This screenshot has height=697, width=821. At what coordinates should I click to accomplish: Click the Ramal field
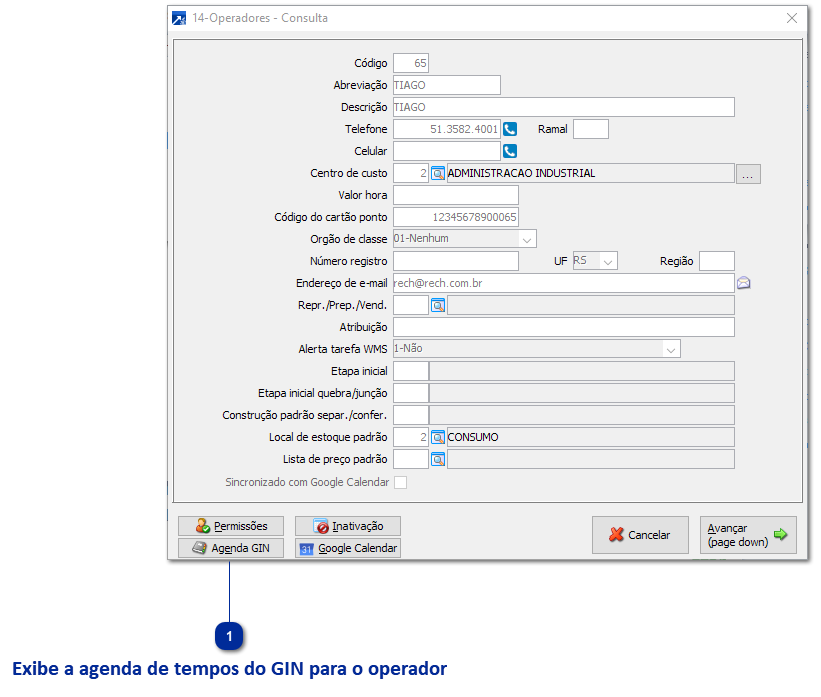(x=591, y=129)
